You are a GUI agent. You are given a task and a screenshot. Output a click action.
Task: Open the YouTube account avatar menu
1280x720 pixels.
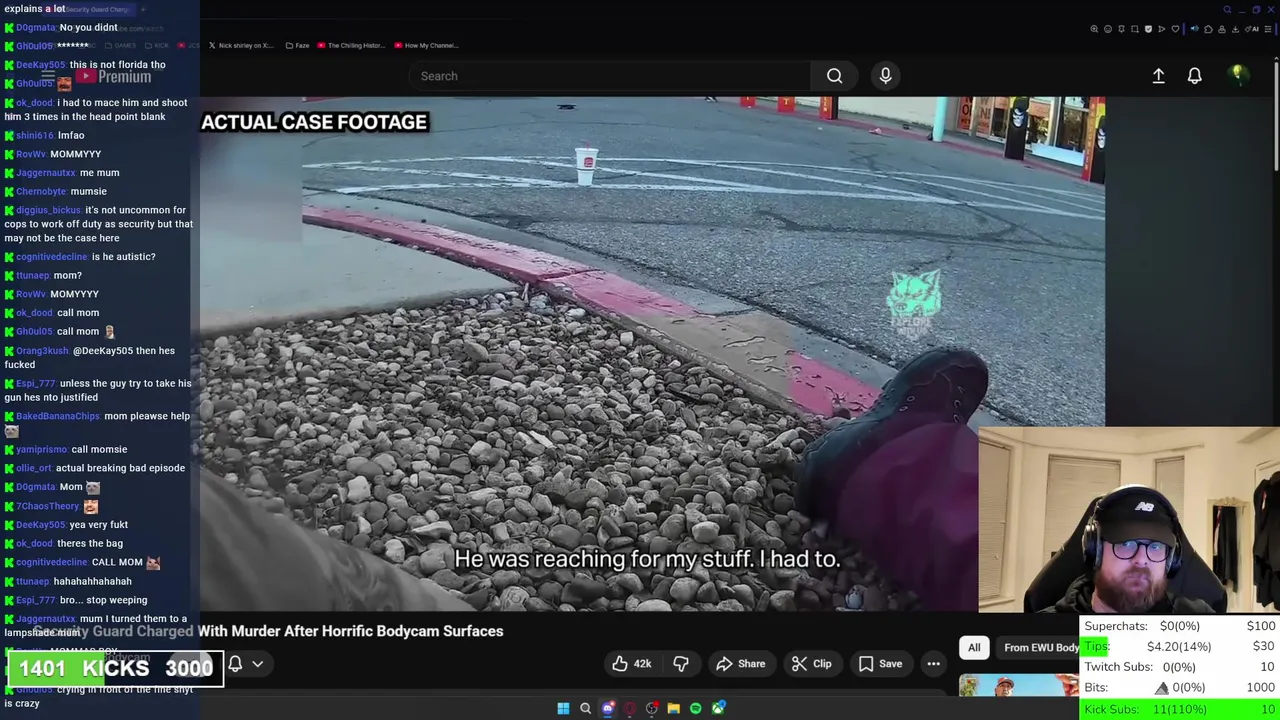click(1237, 75)
